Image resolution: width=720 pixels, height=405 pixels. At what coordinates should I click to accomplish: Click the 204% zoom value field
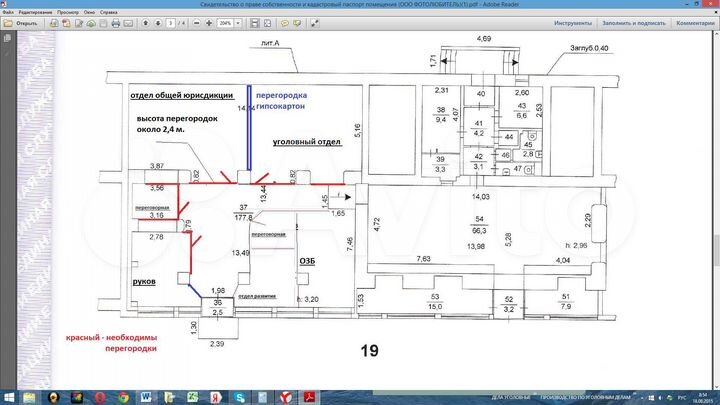(225, 22)
